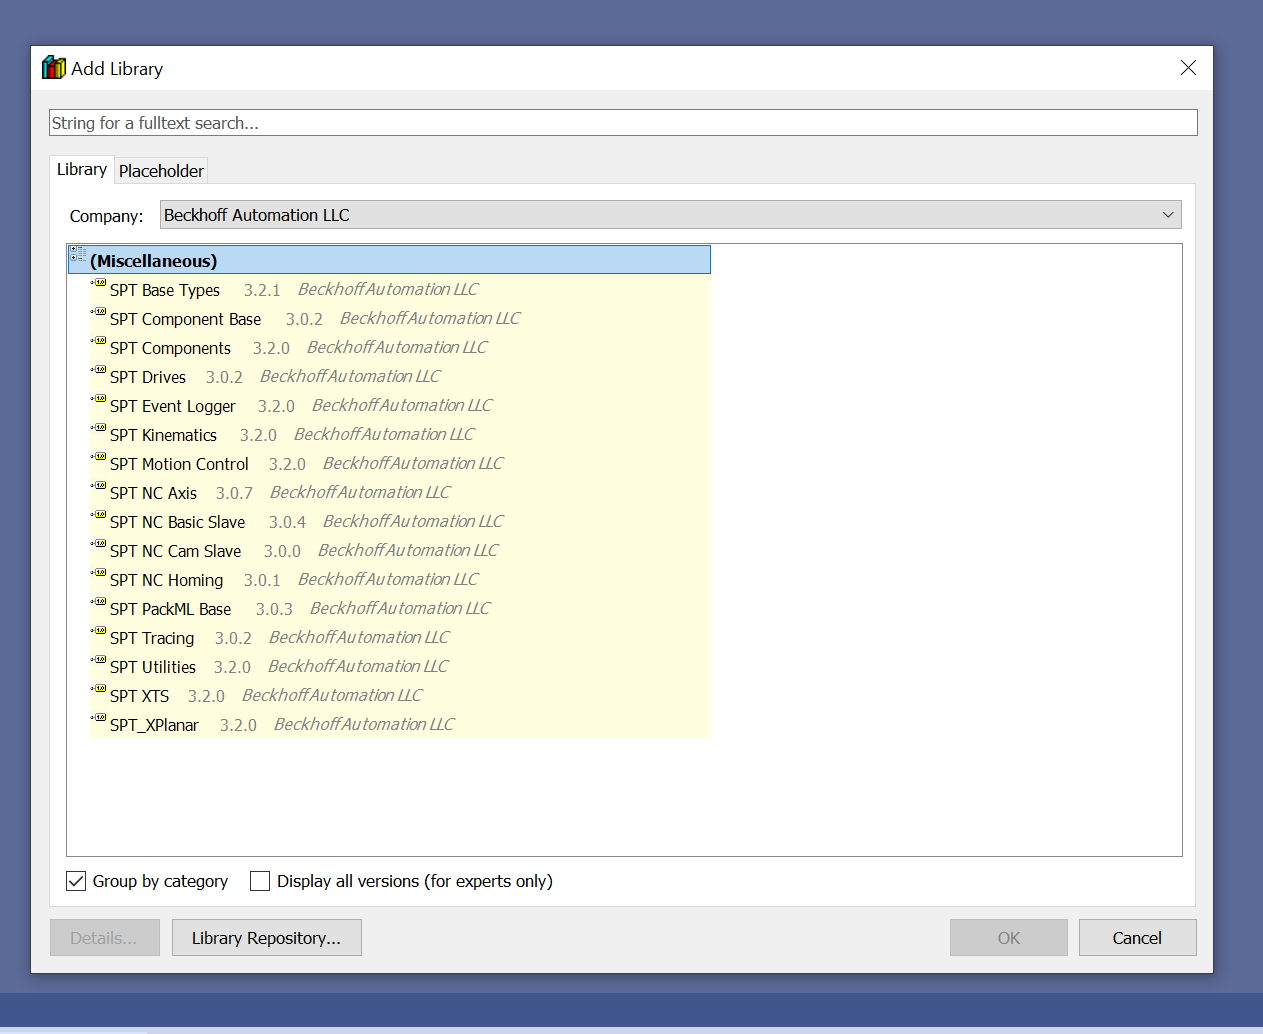The height and width of the screenshot is (1034, 1263).
Task: Click version 3.2.1 of SPT Base Types
Action: [262, 290]
